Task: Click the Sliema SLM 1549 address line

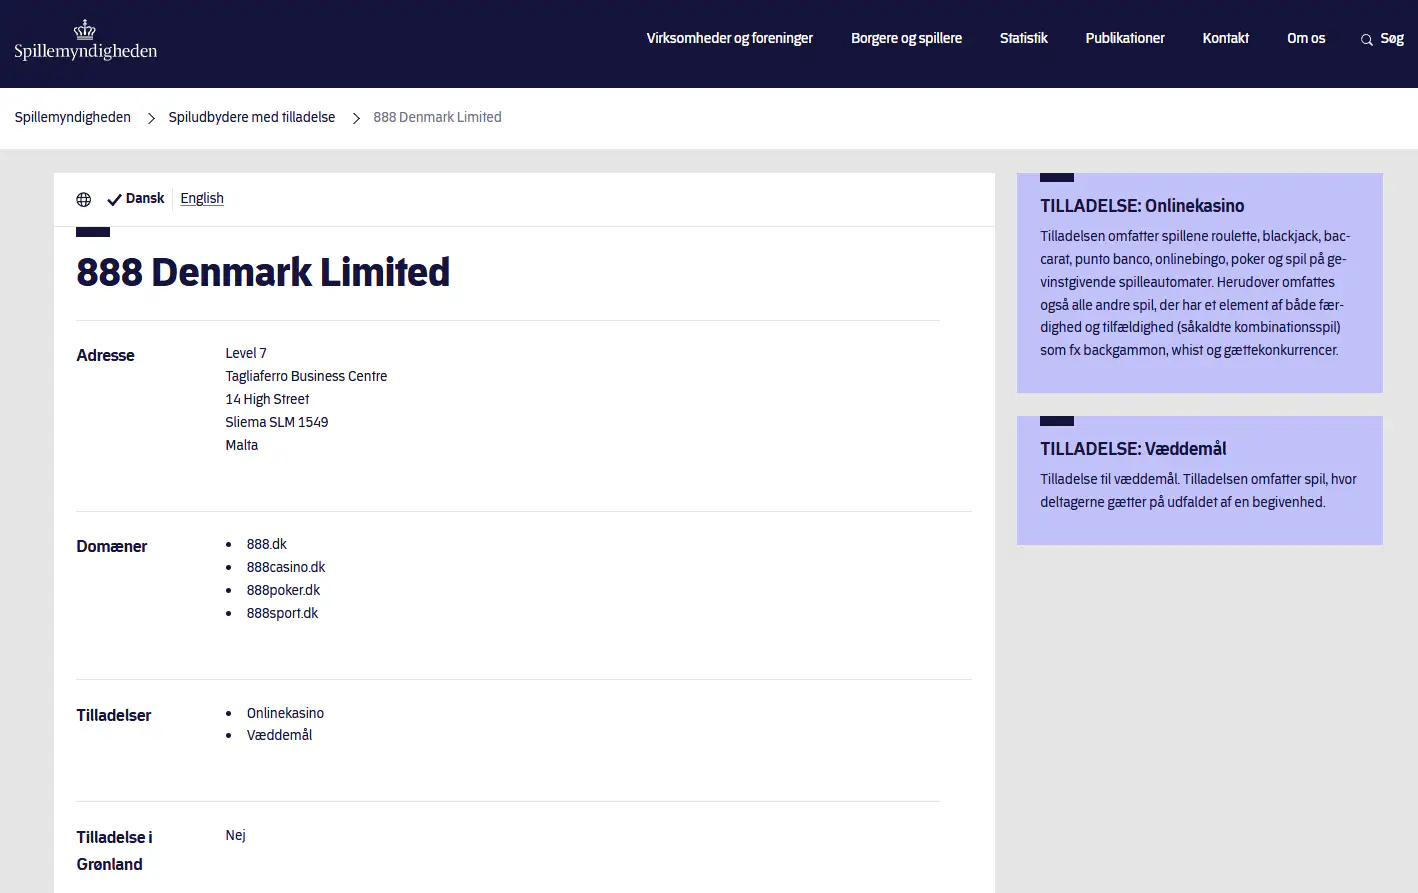Action: pyautogui.click(x=277, y=422)
